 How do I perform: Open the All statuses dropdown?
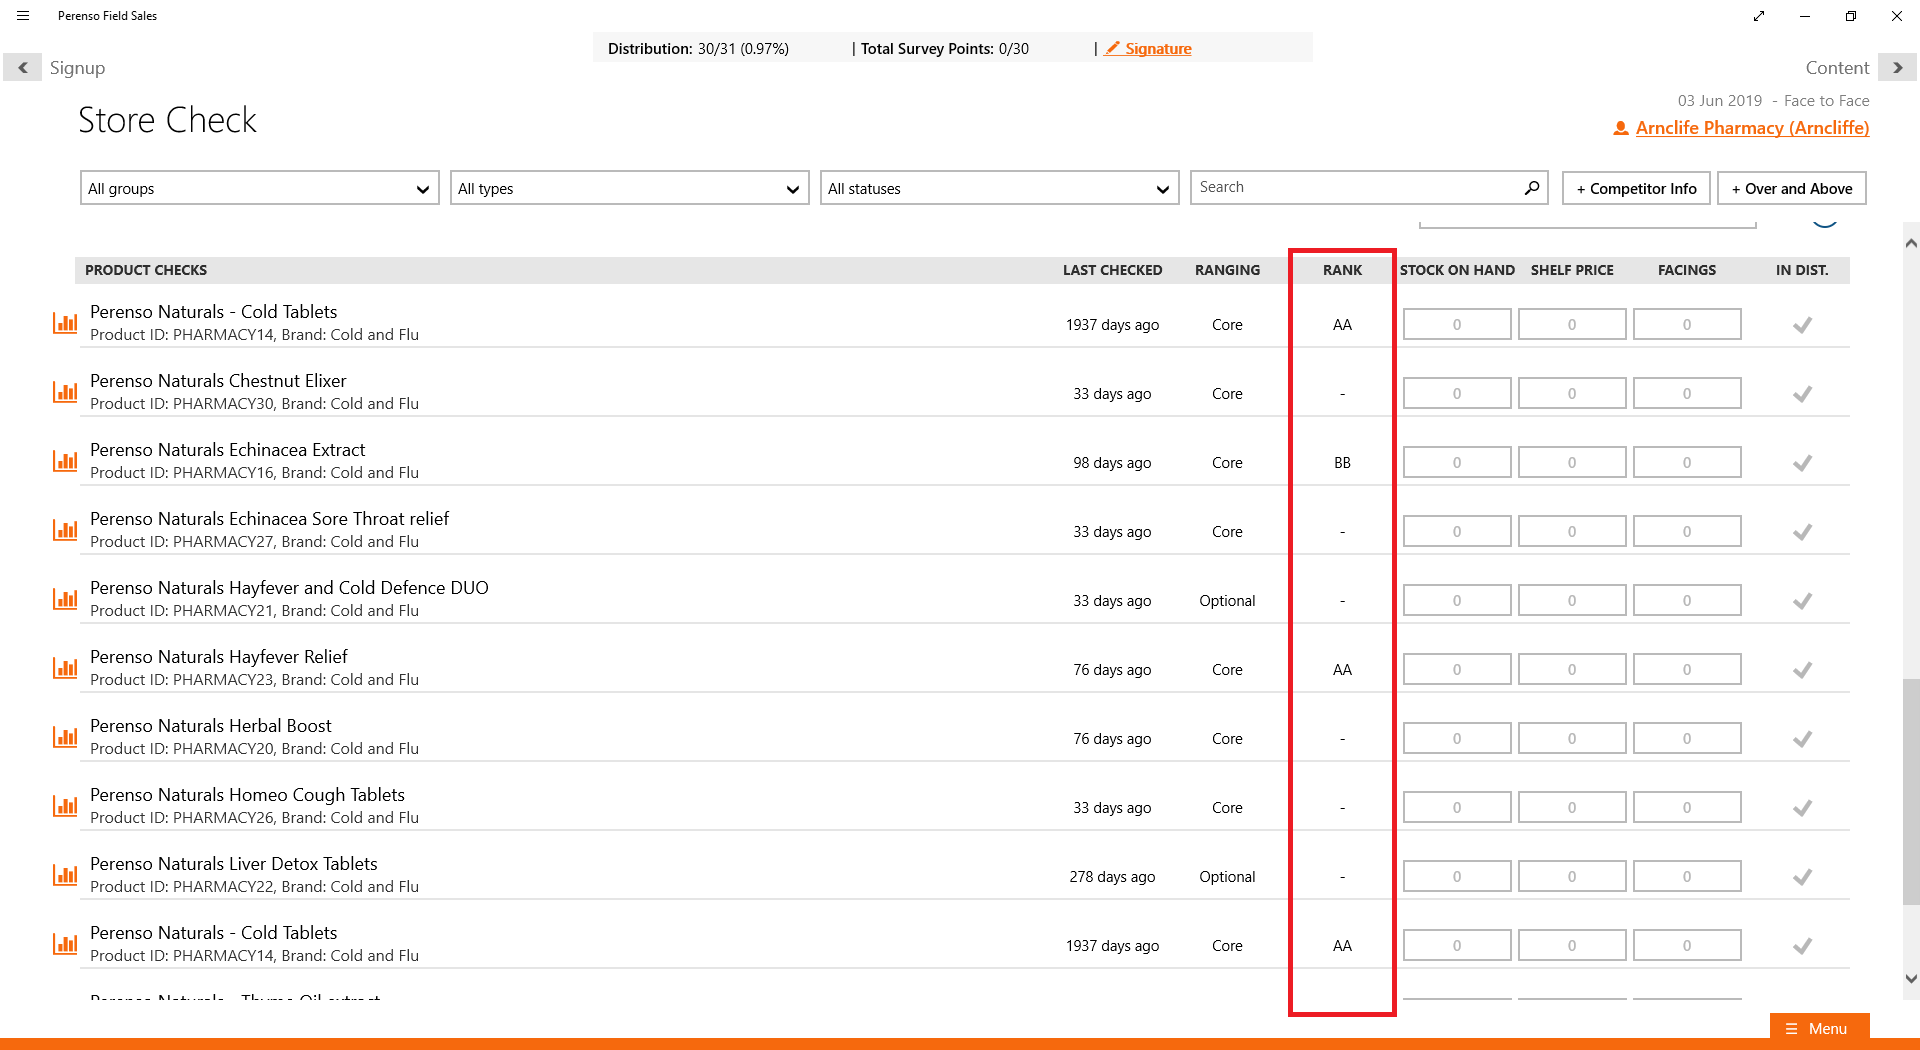pos(1000,188)
